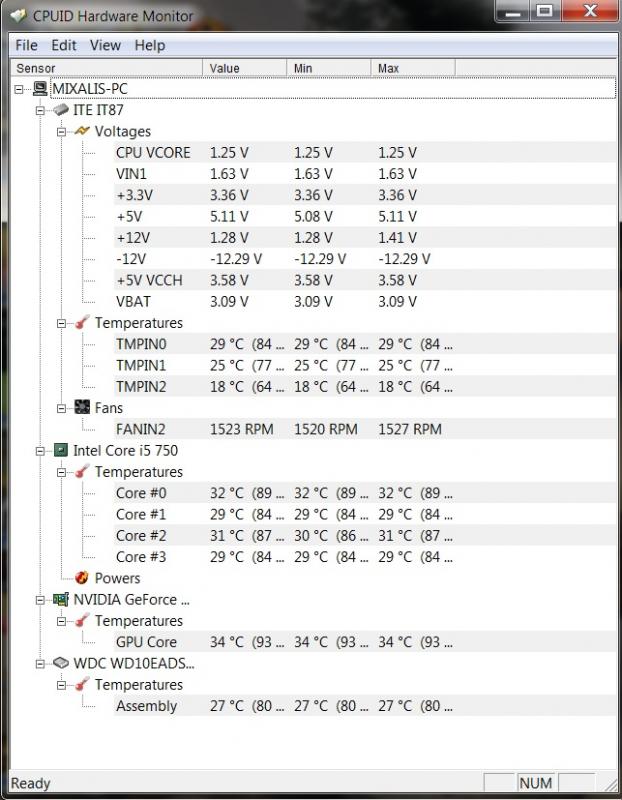The width and height of the screenshot is (622, 800).
Task: Click the Fans fan icon
Action: [x=82, y=407]
